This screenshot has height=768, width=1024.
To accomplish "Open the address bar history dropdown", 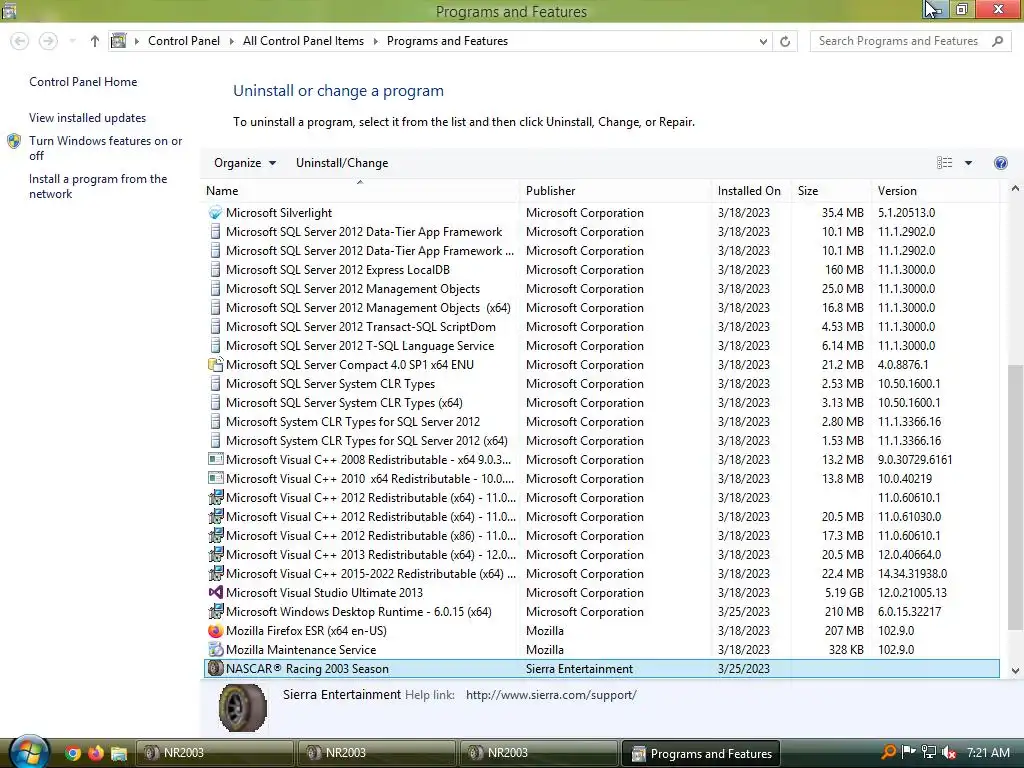I will click(x=763, y=41).
